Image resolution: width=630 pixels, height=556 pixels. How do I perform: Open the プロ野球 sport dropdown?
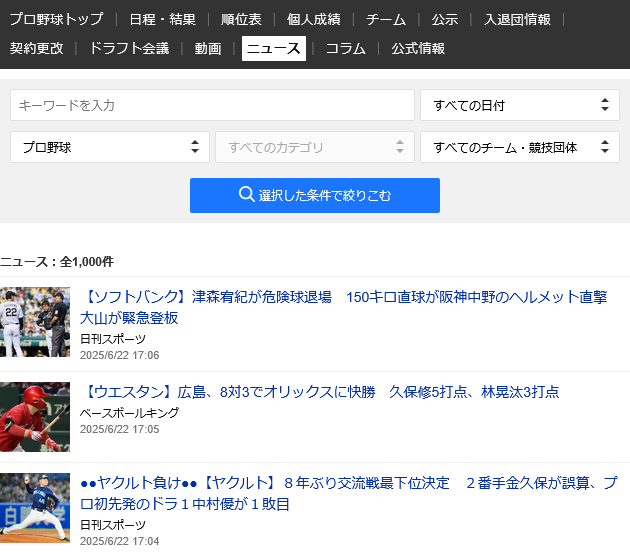[110, 147]
